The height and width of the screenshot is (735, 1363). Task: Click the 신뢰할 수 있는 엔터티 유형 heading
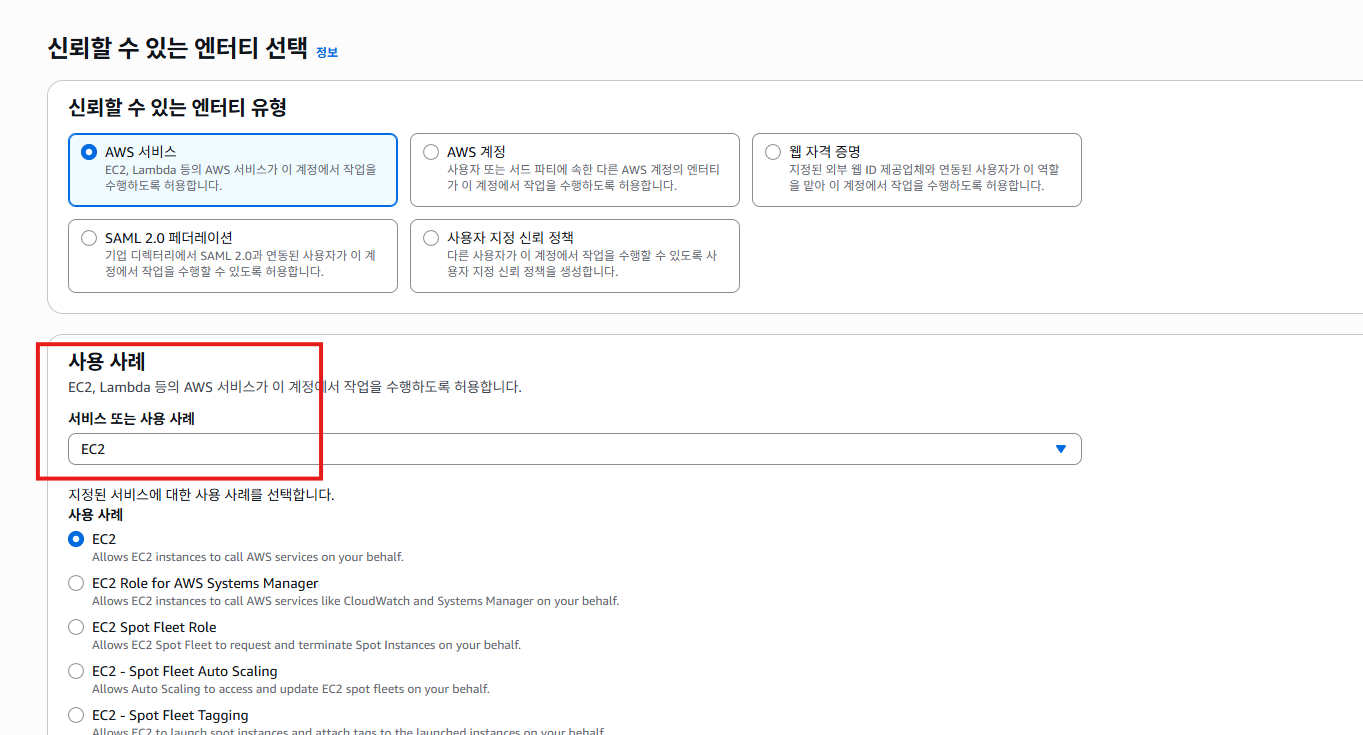tap(177, 107)
